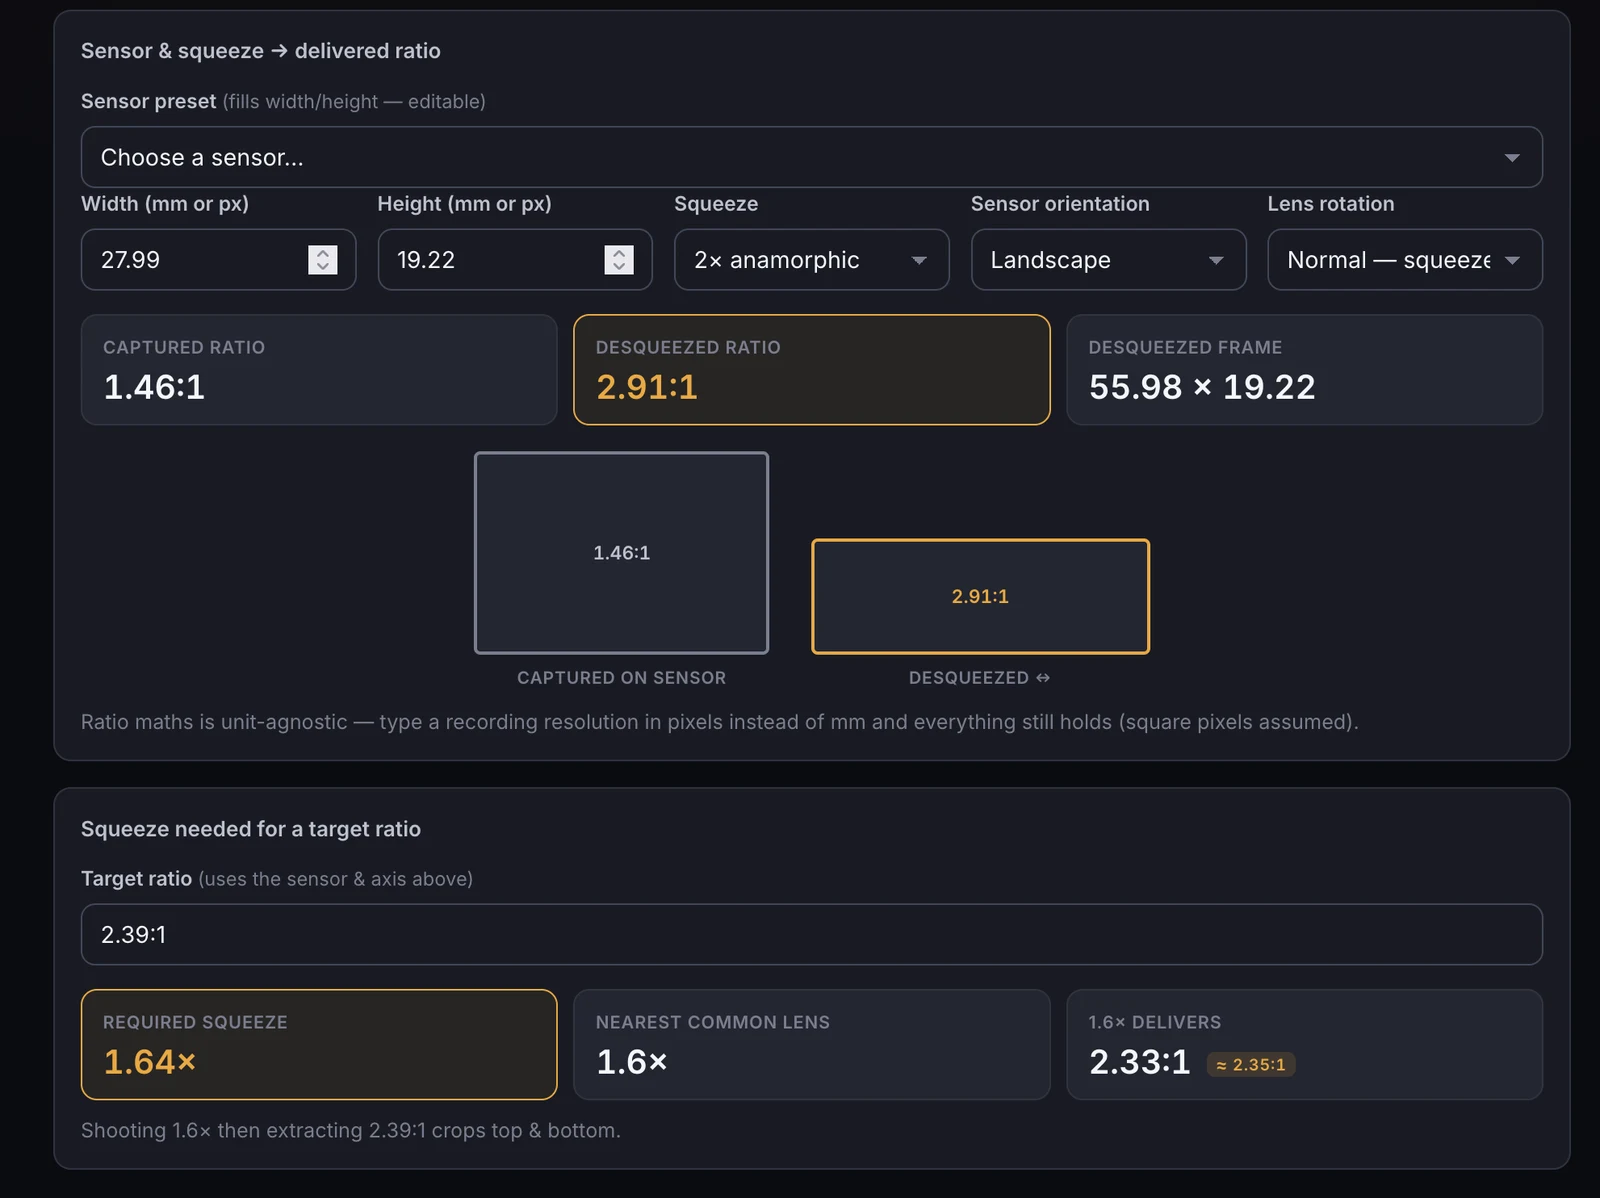Click the Target ratio field containing 2.39:1

(x=811, y=934)
